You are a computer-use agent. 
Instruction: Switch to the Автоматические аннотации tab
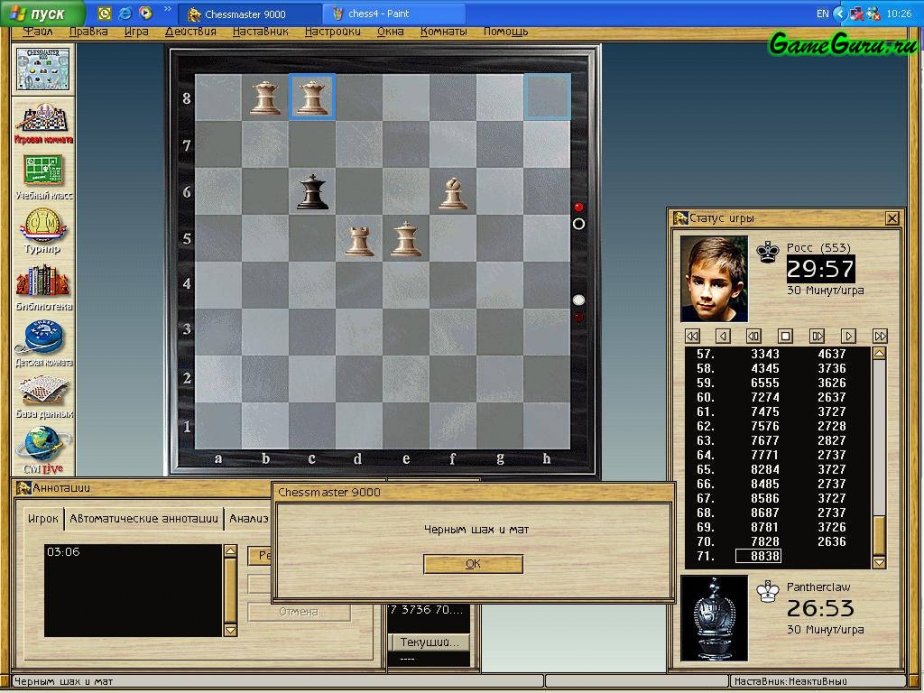(x=144, y=519)
